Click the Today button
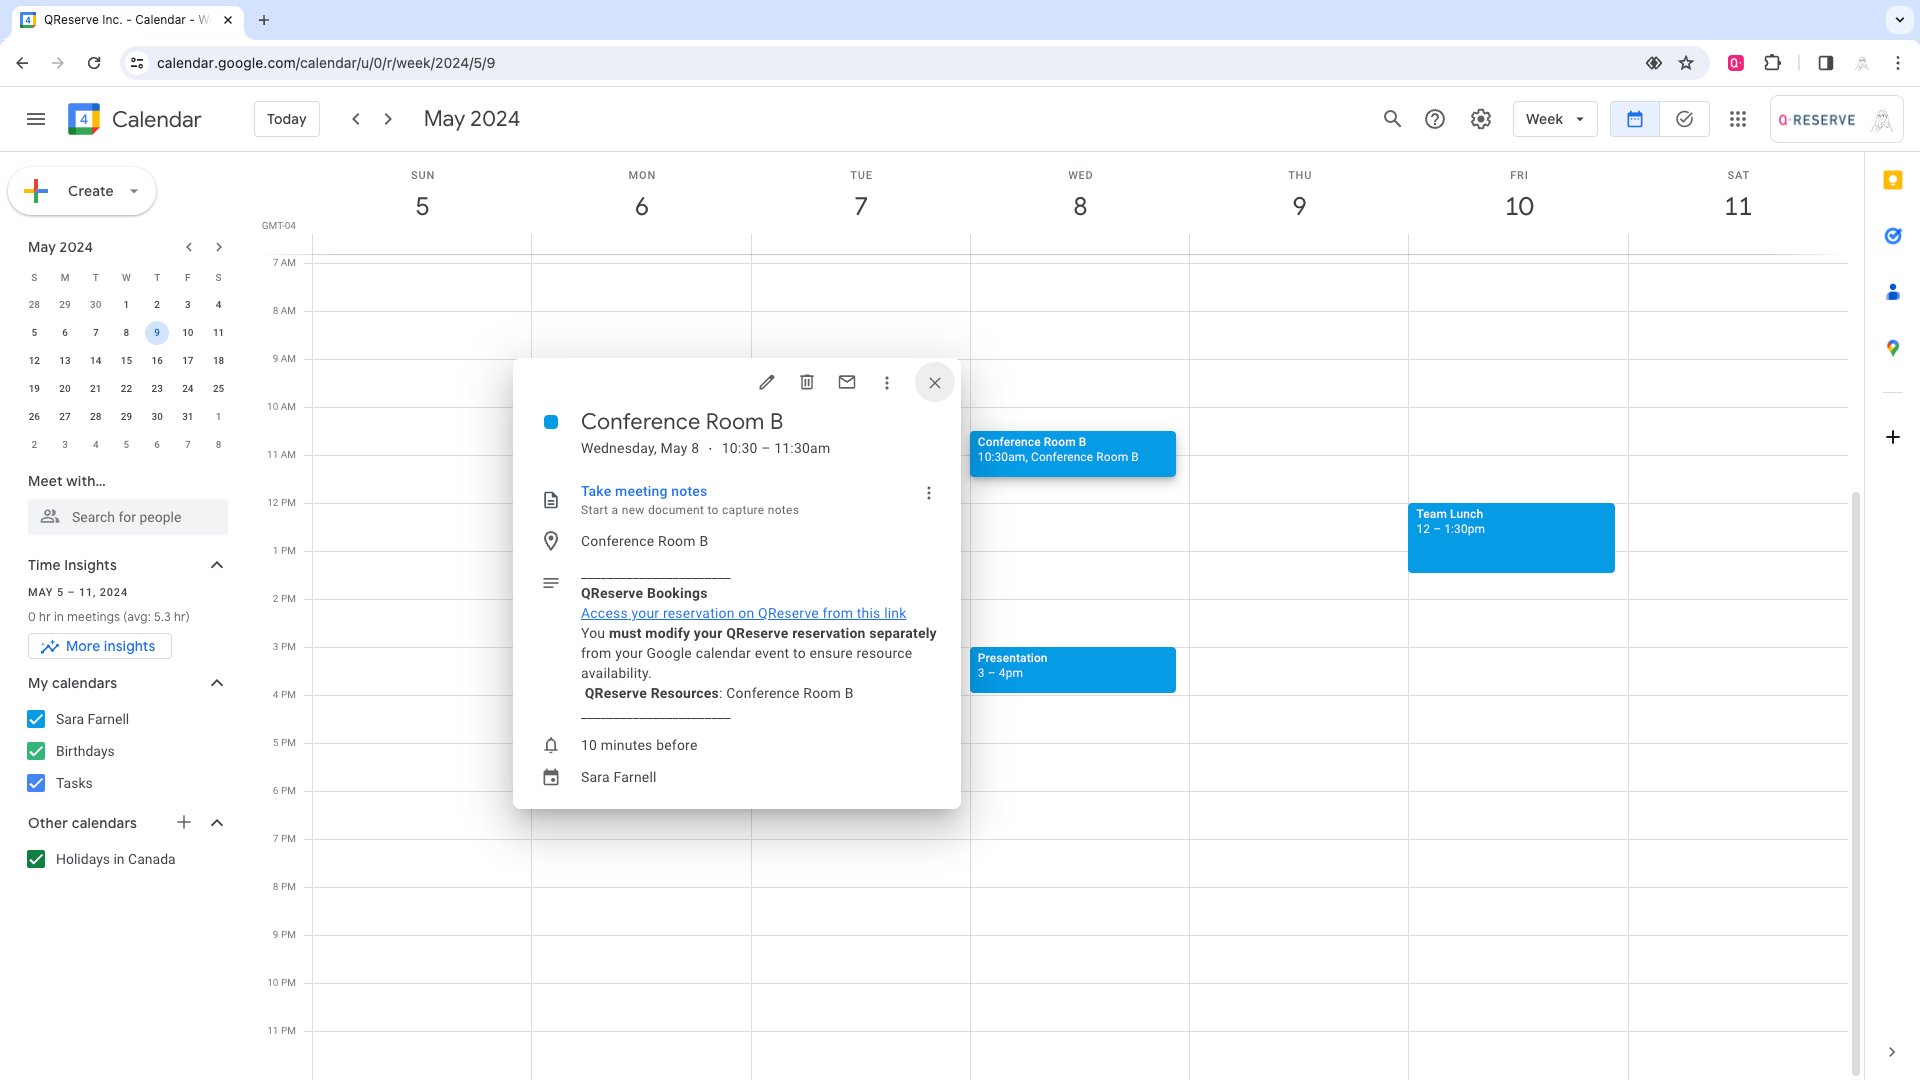The image size is (1920, 1080). click(x=286, y=119)
